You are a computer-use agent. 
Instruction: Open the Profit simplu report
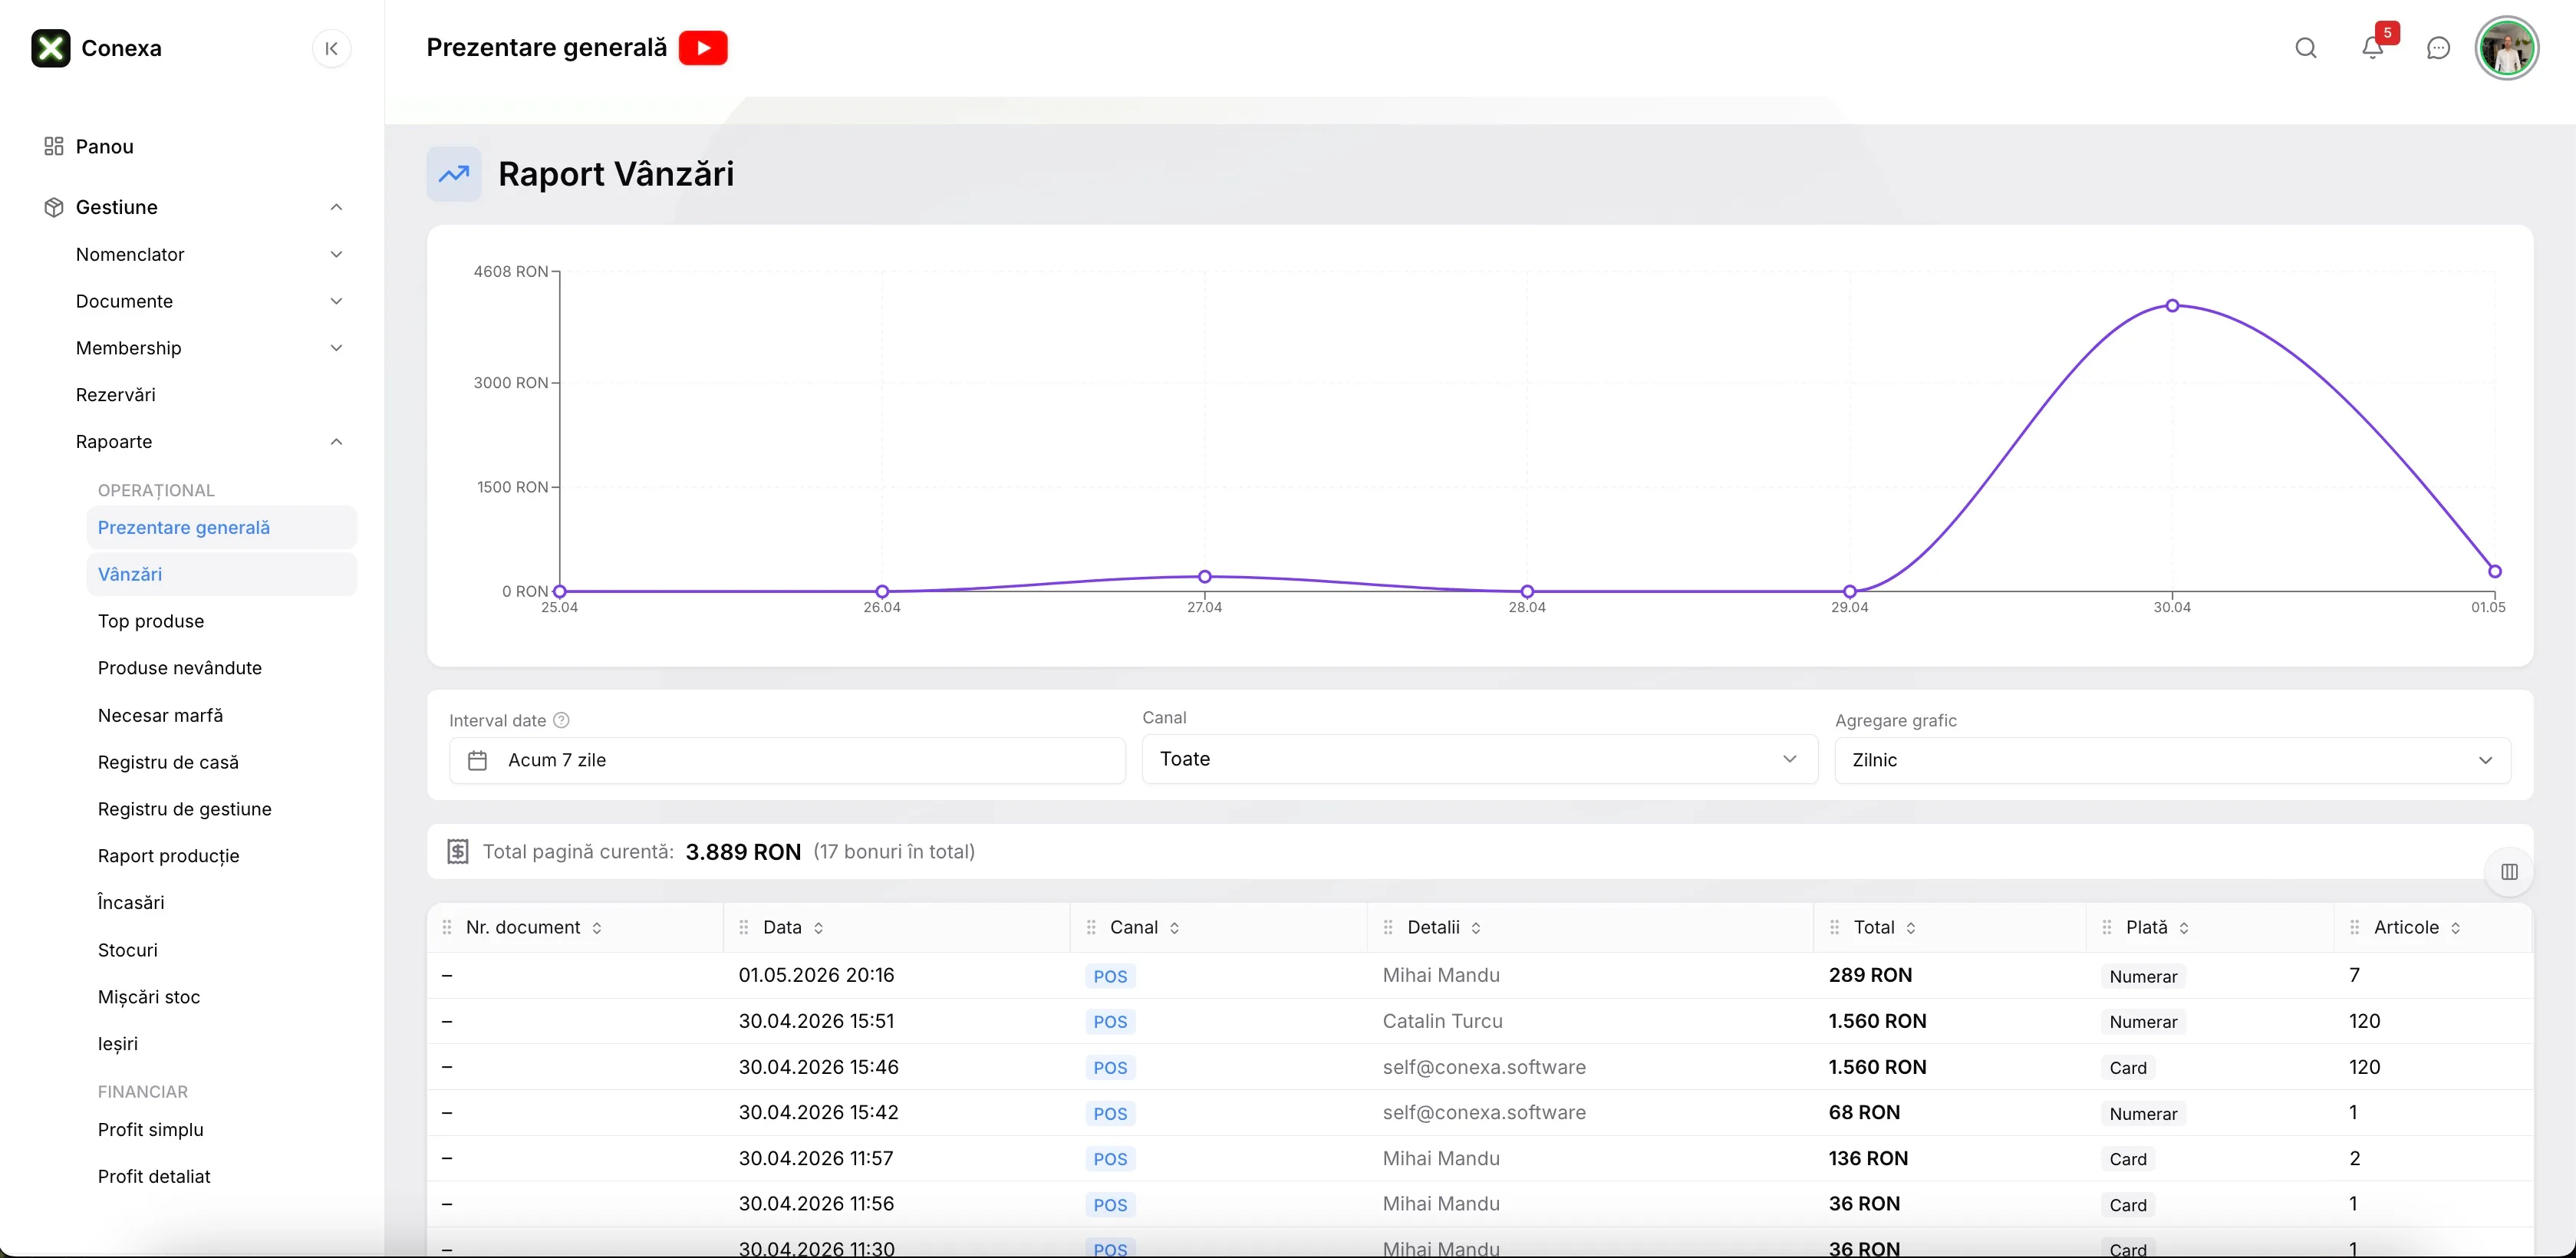pos(151,1130)
